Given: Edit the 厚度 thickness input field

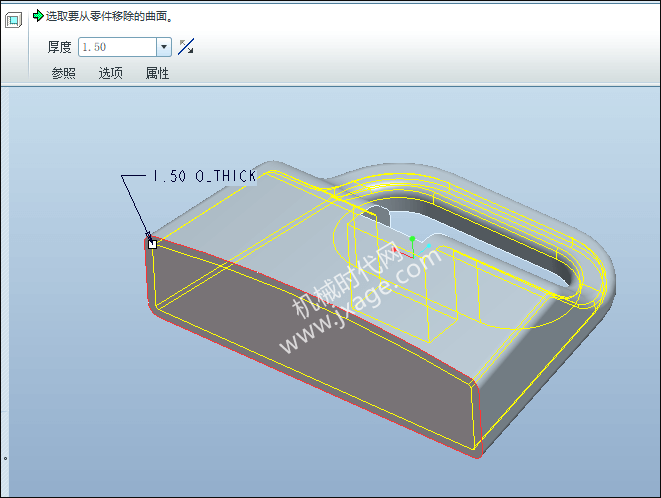Looking at the screenshot, I should (118, 47).
